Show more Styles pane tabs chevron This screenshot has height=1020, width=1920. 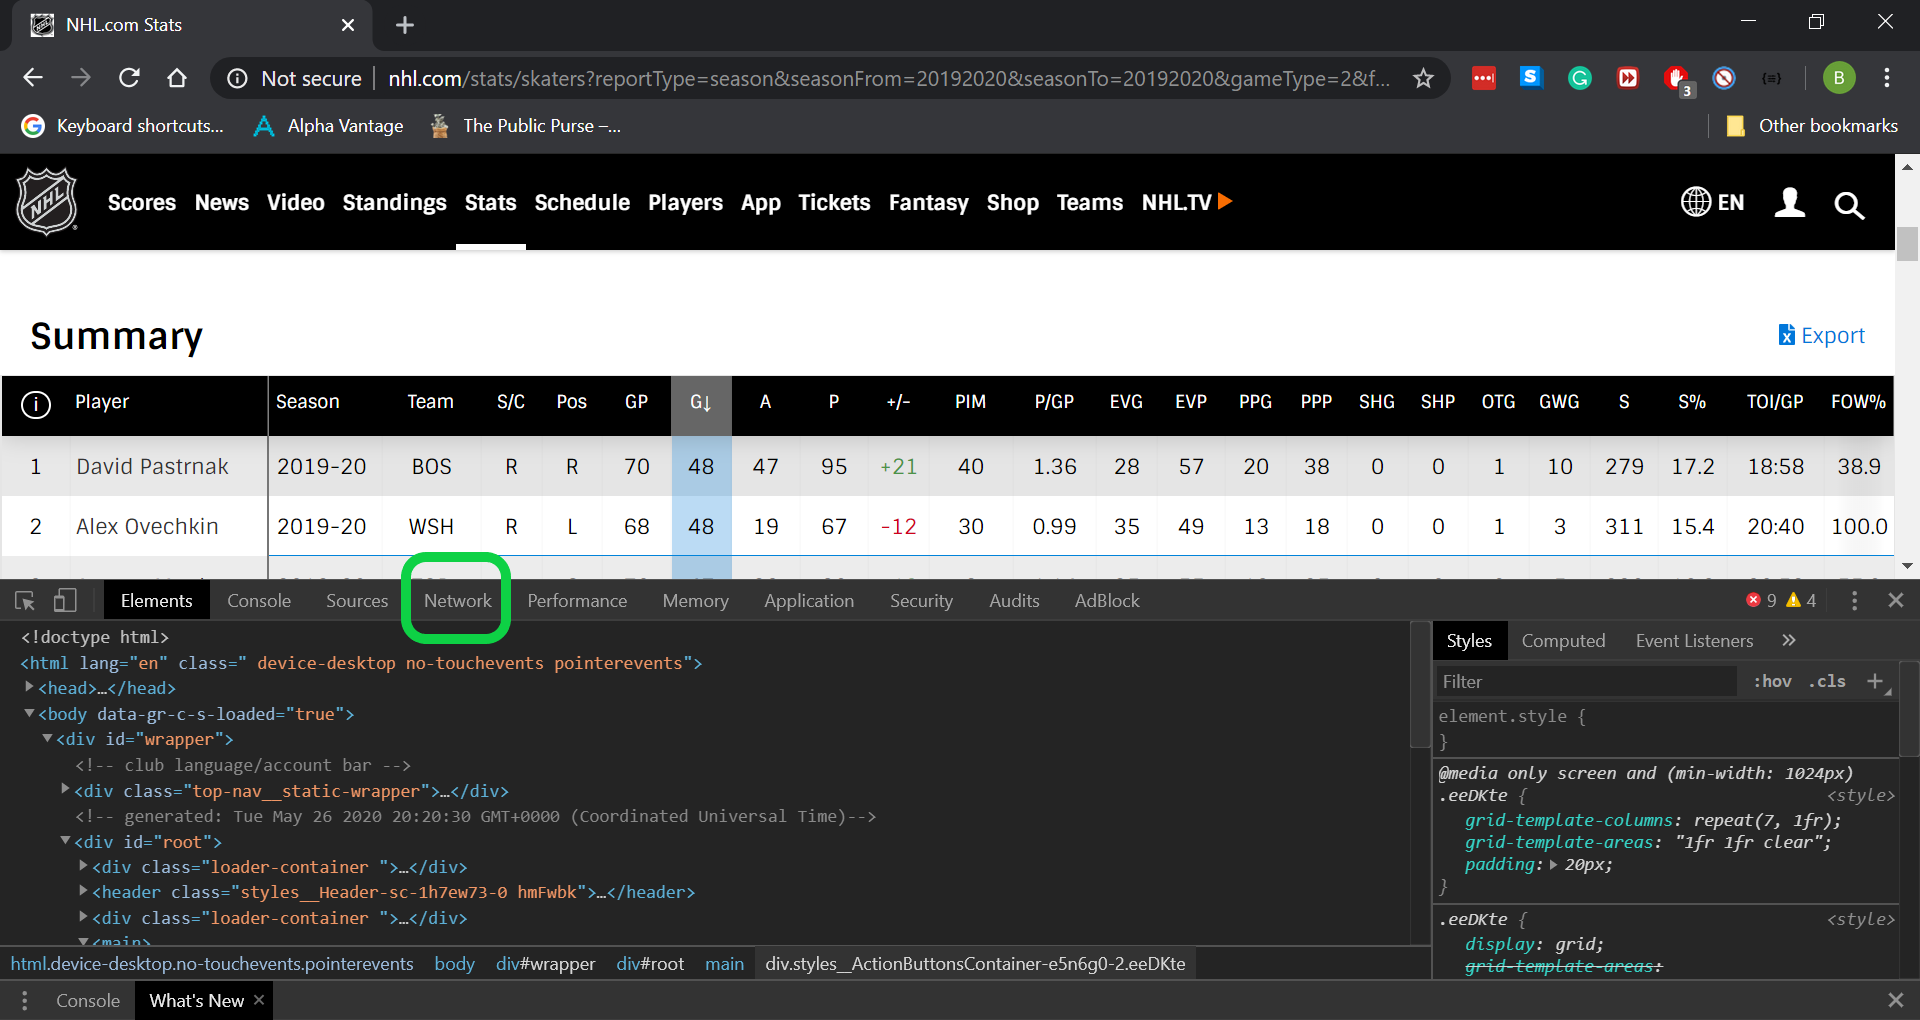pos(1789,640)
